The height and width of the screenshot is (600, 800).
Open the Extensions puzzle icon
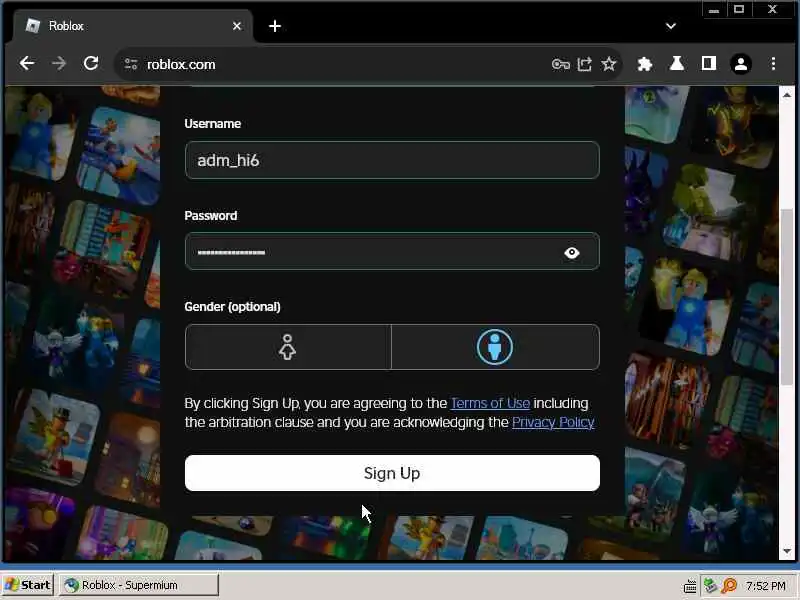click(645, 64)
